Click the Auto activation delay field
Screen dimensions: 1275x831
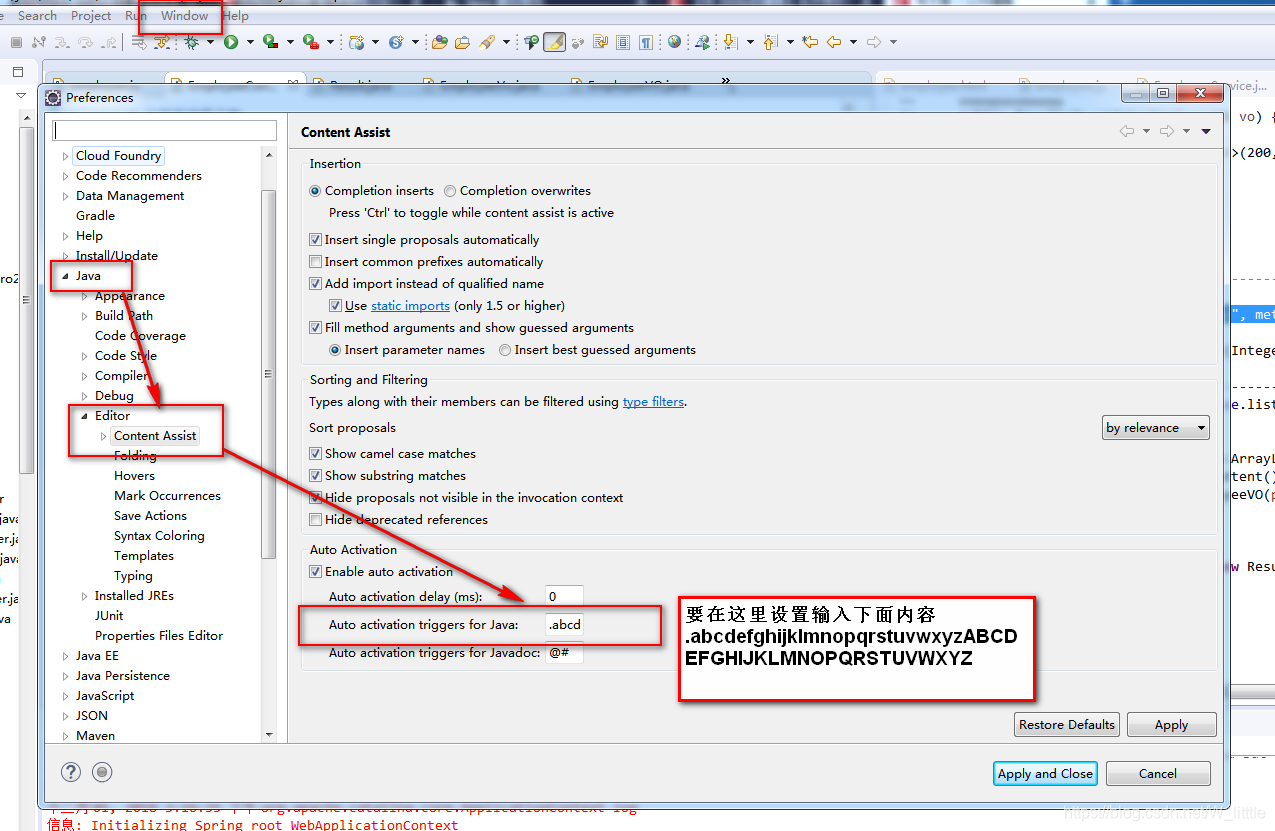pos(564,597)
